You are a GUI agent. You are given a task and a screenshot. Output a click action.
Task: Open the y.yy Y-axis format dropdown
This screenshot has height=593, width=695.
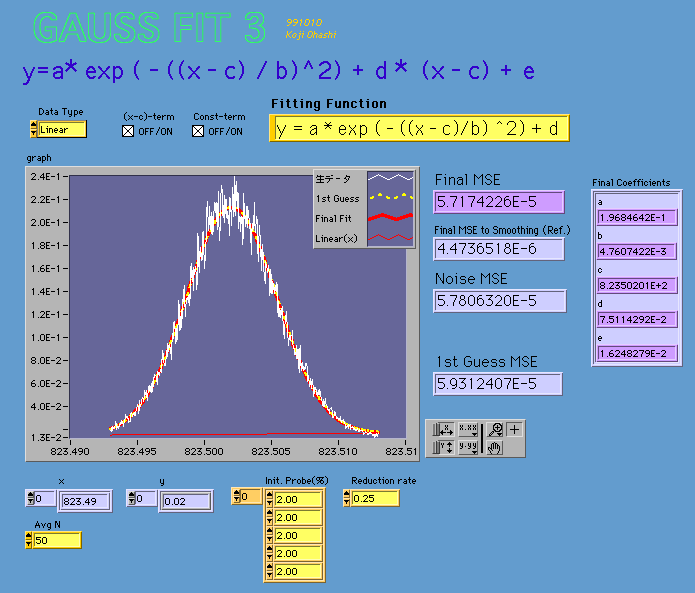point(467,447)
